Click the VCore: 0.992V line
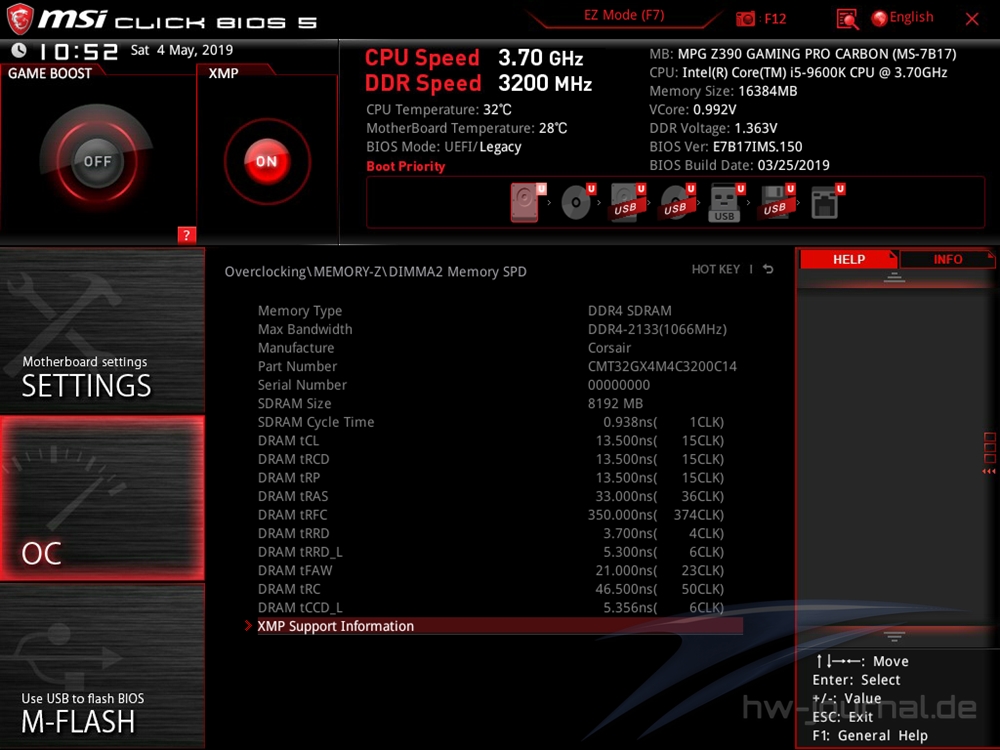This screenshot has width=1000, height=750. 693,109
